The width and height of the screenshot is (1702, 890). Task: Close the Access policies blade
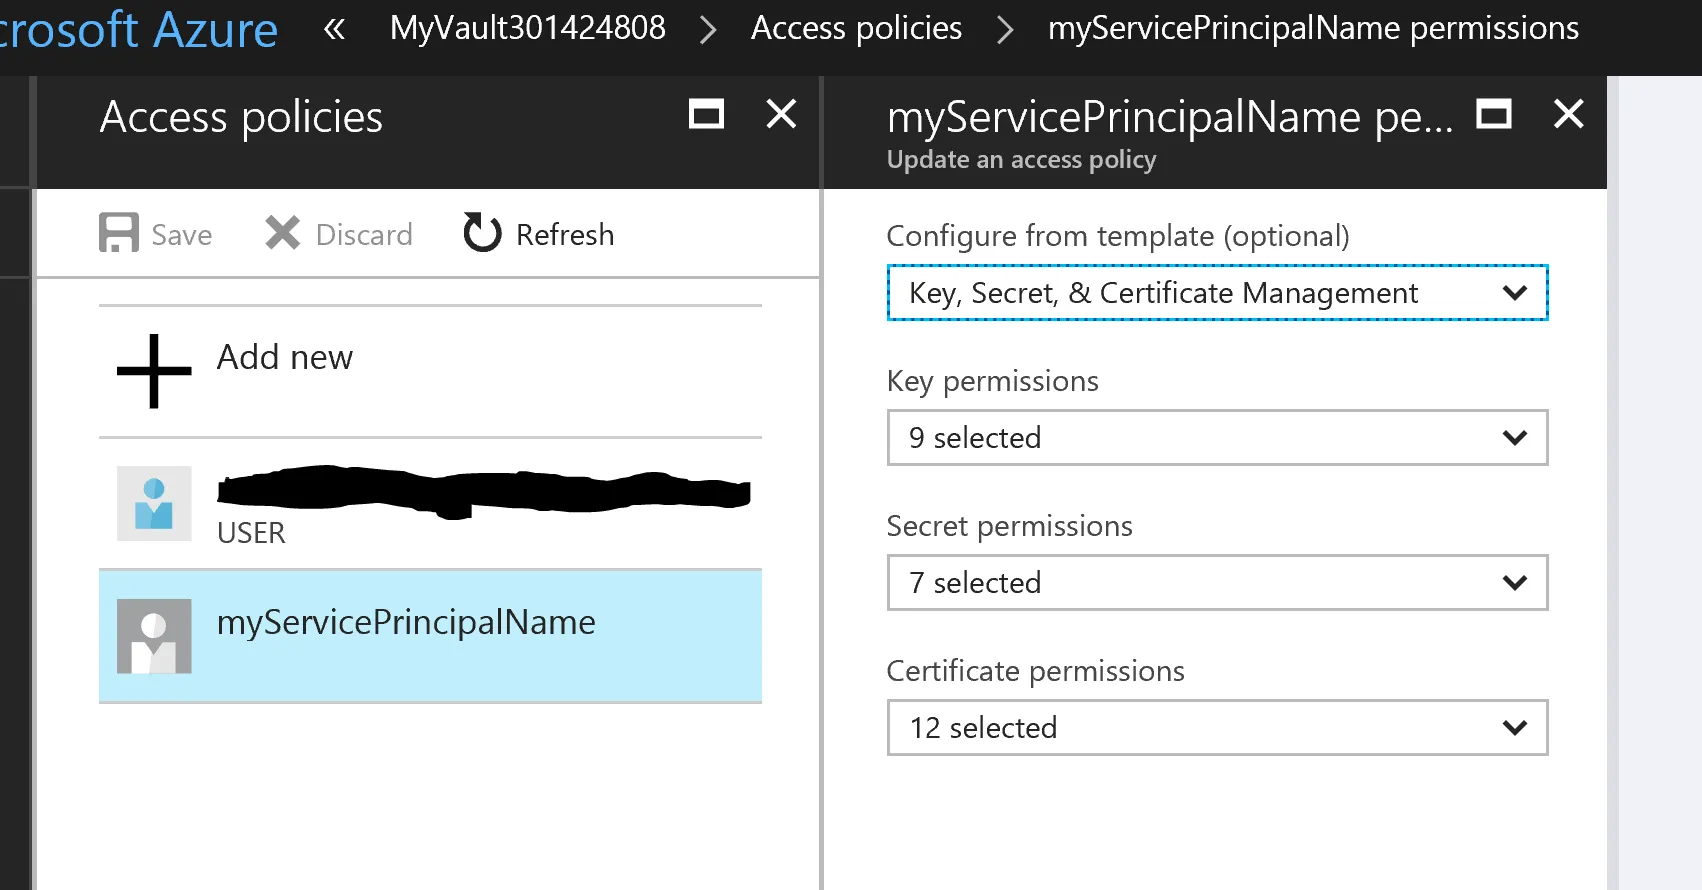click(x=781, y=114)
